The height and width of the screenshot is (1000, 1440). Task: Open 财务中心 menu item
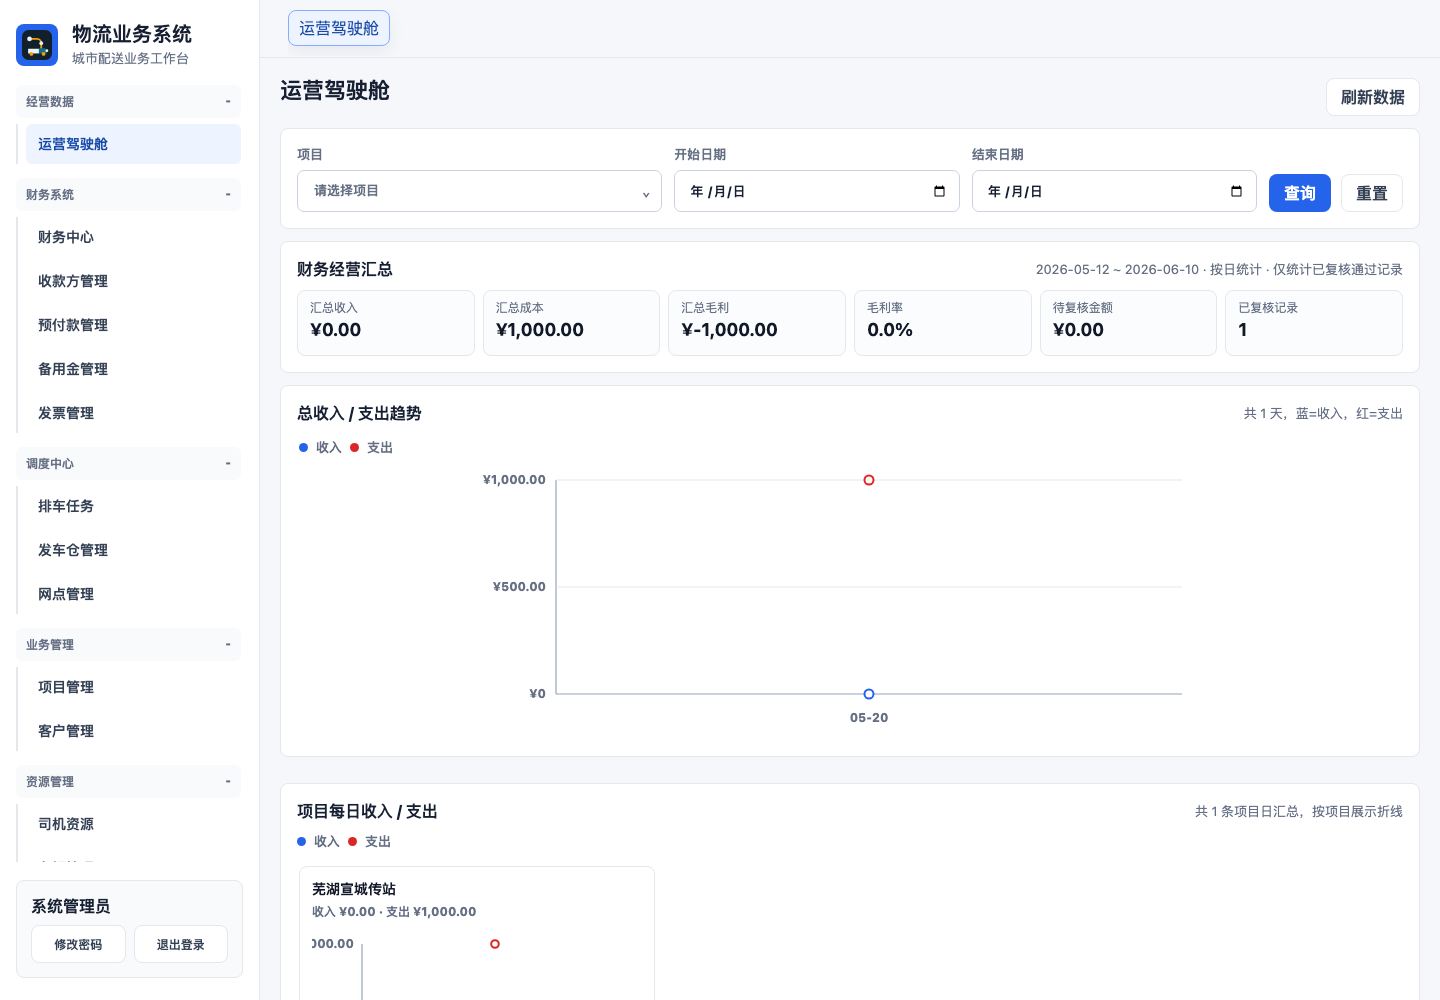[x=133, y=237]
